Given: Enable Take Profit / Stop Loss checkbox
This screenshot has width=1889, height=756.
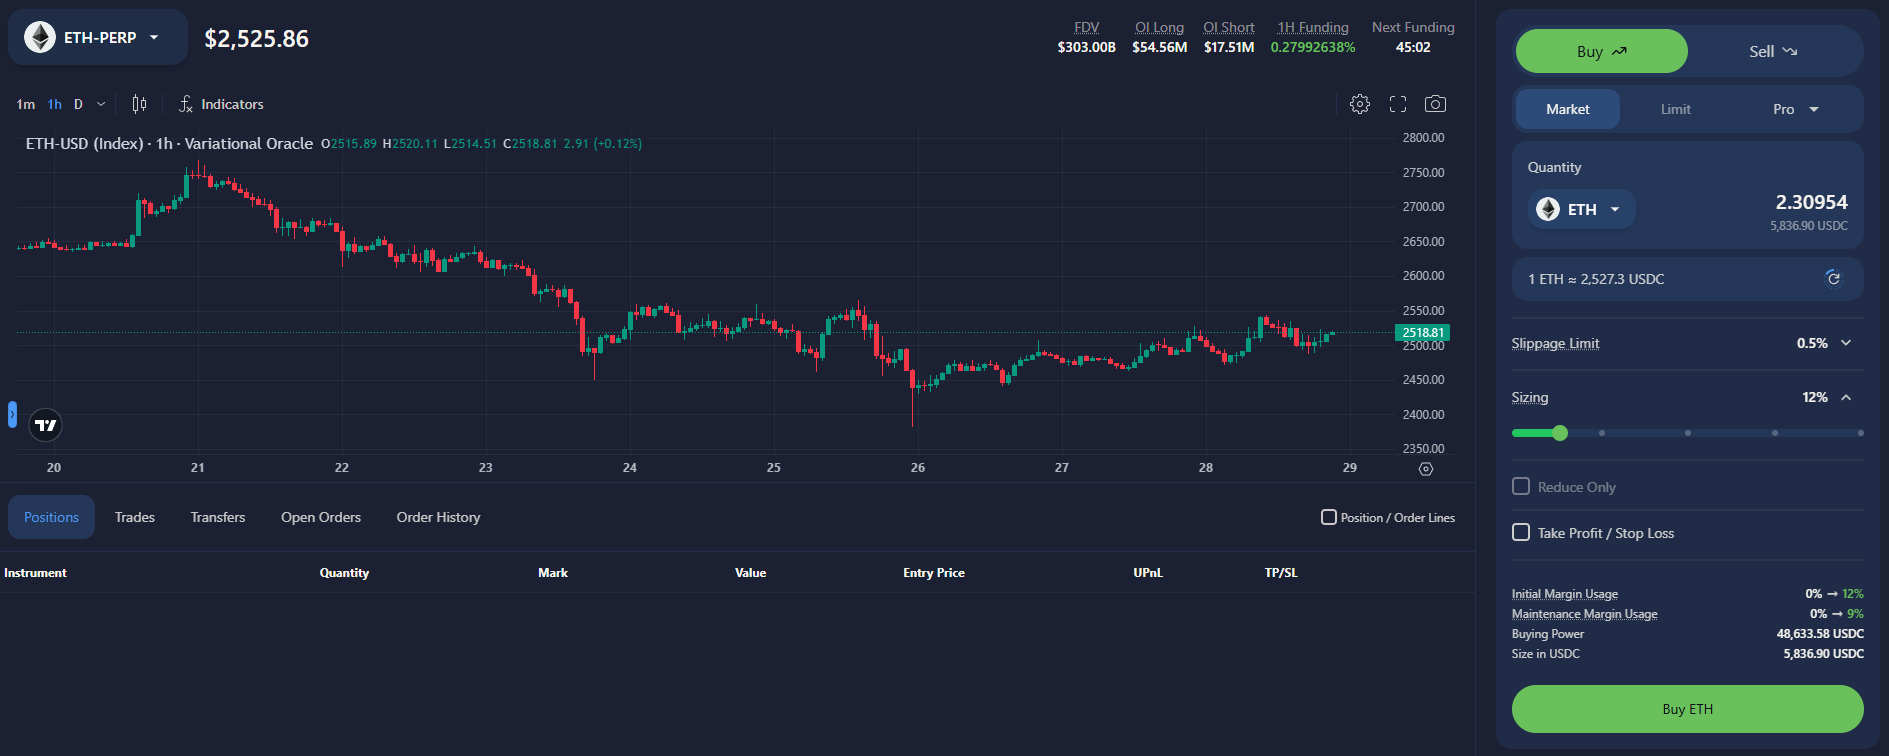Looking at the screenshot, I should pos(1521,532).
